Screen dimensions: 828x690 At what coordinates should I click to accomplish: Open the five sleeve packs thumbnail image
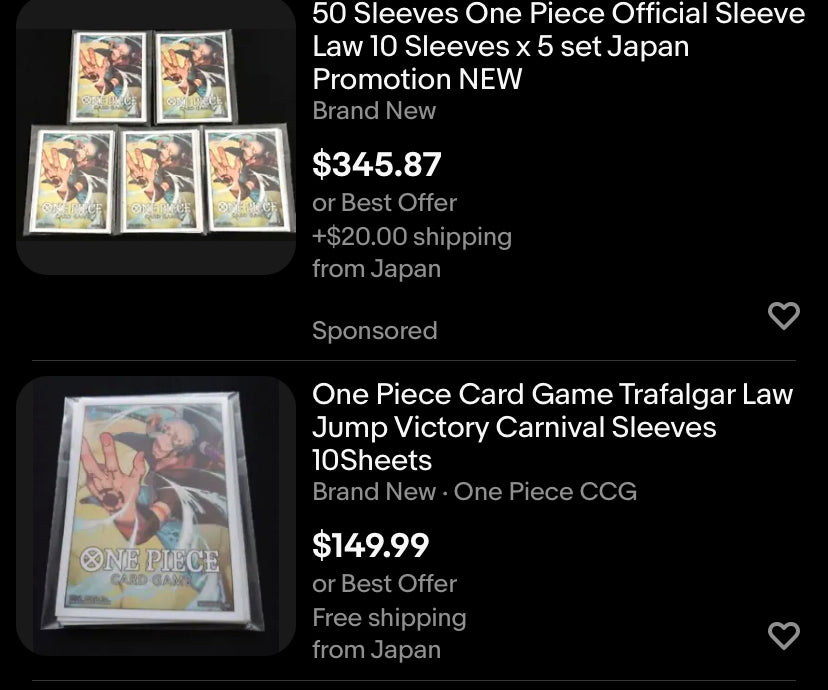[x=156, y=136]
